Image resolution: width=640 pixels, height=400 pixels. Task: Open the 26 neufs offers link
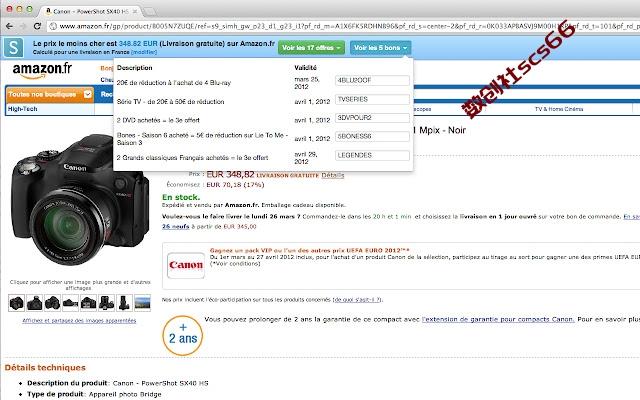click(x=176, y=227)
